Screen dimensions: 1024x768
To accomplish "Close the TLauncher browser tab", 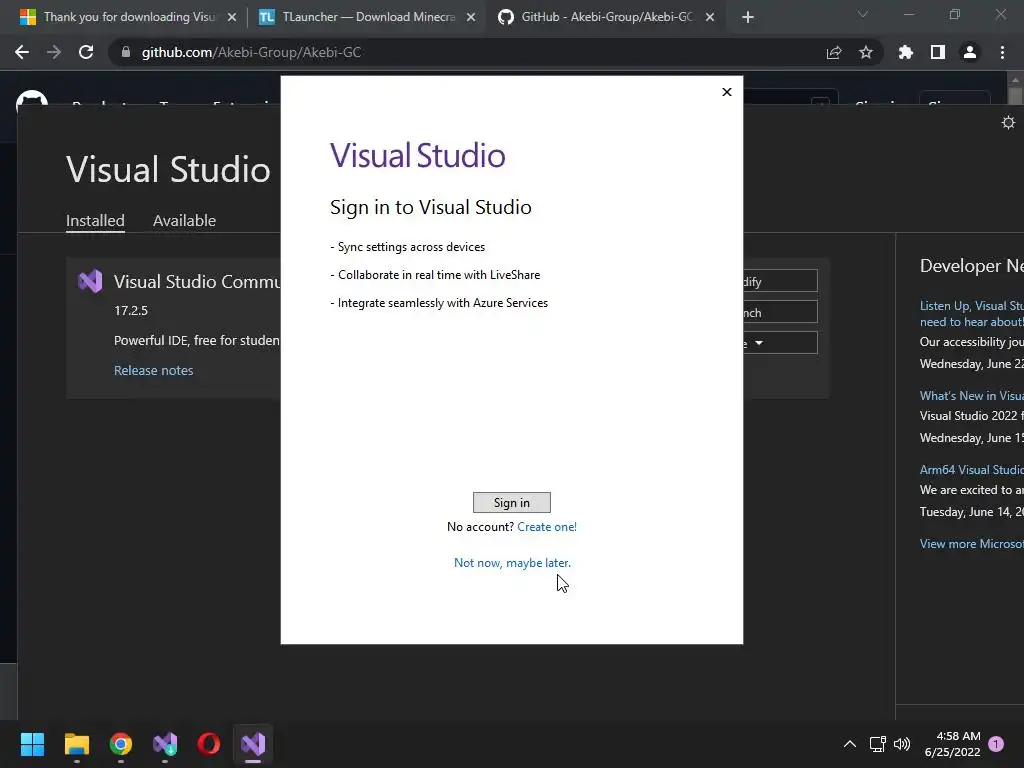I will point(471,18).
